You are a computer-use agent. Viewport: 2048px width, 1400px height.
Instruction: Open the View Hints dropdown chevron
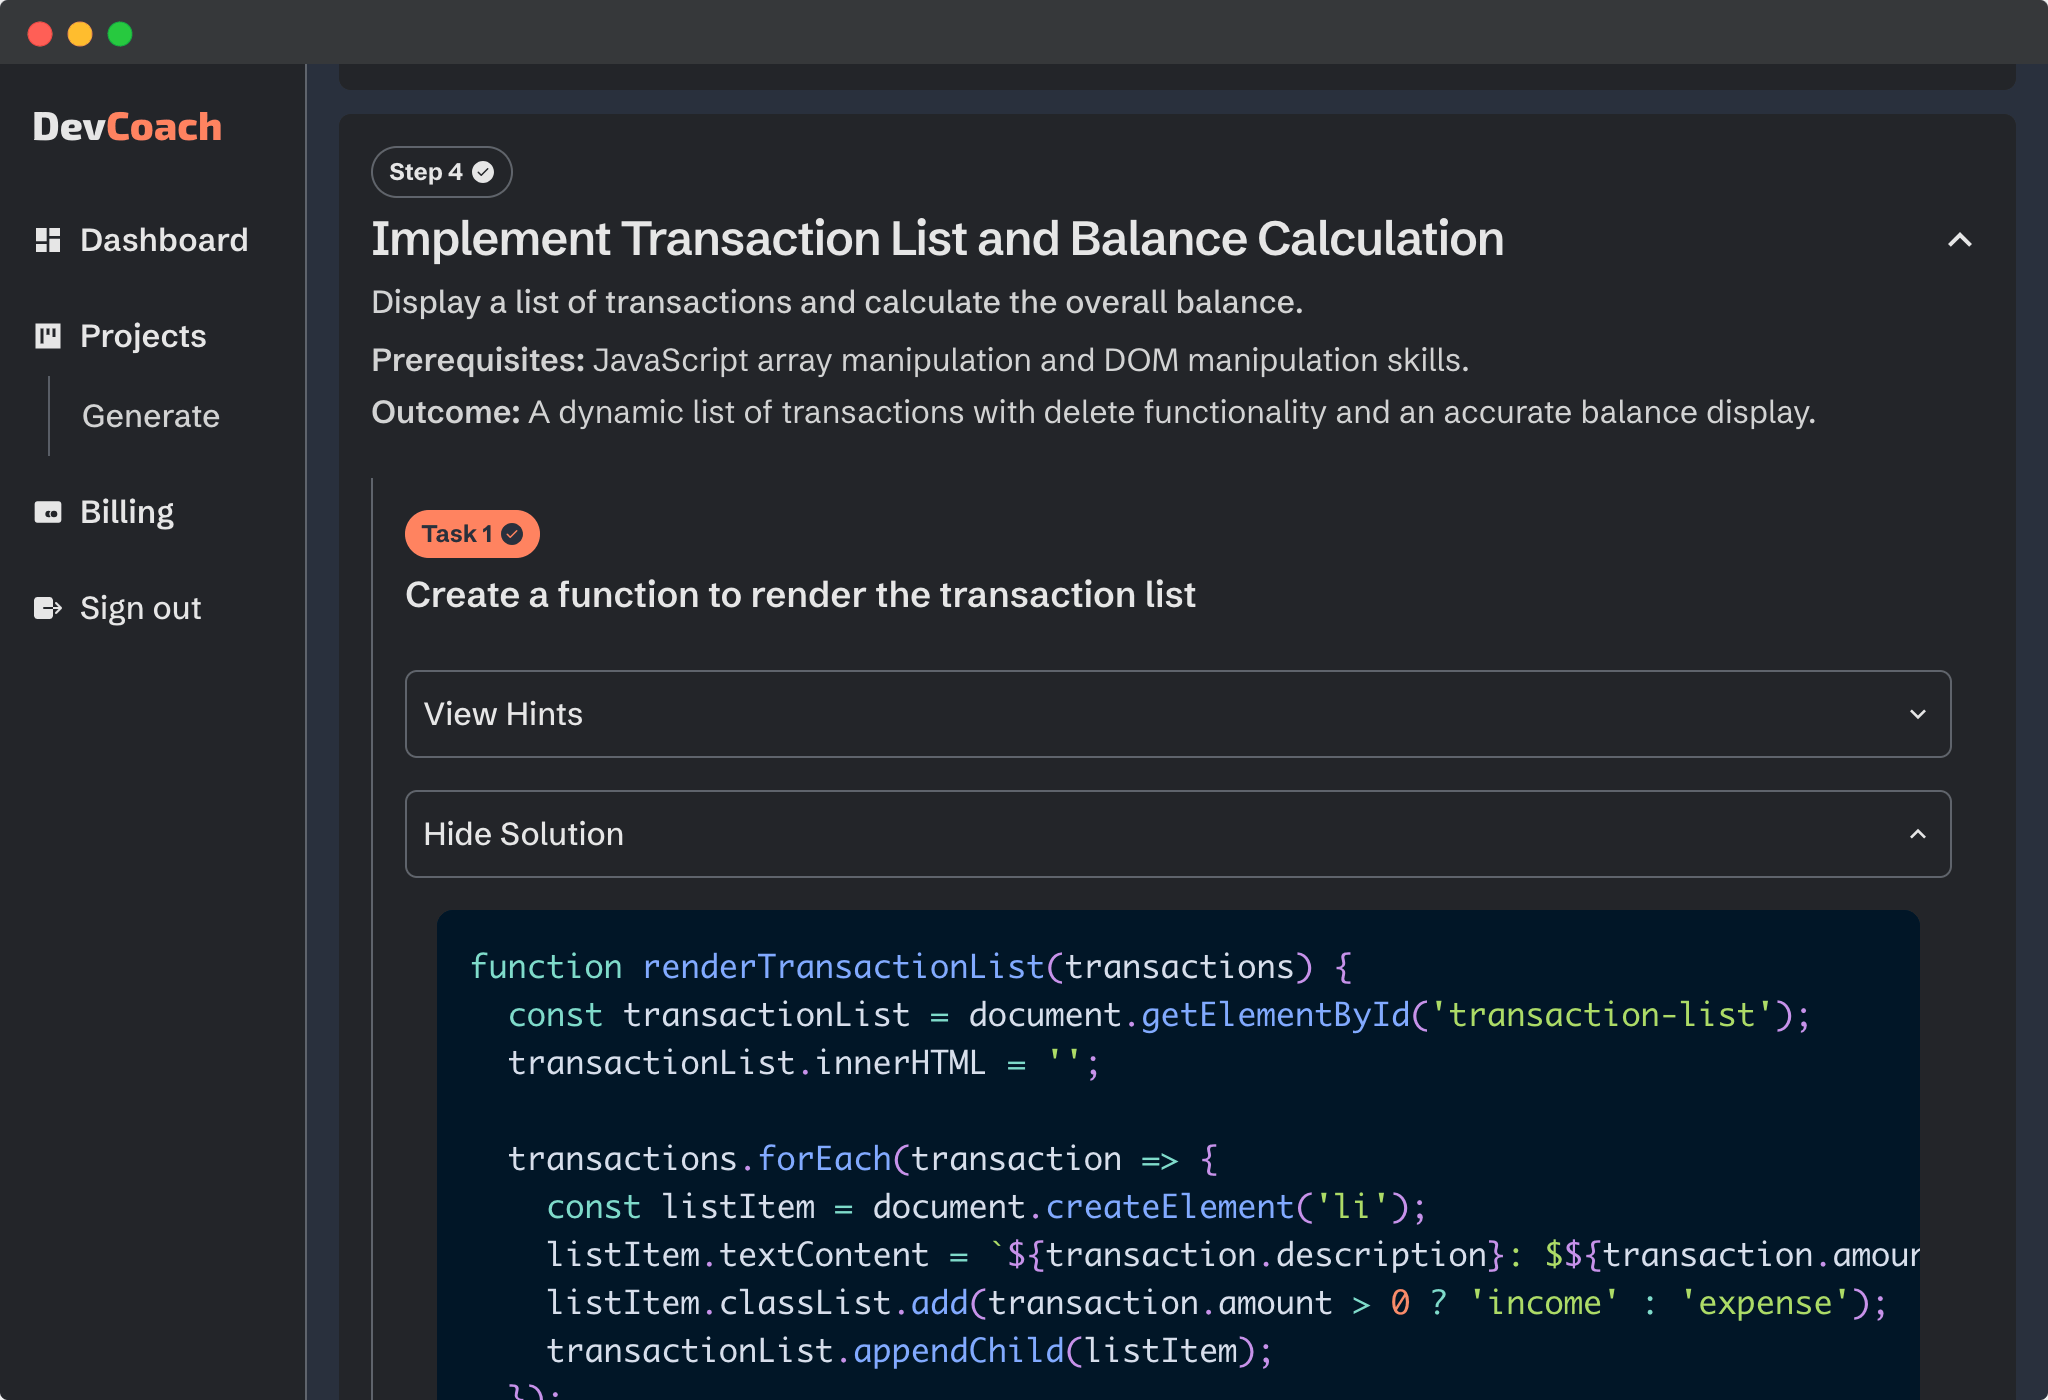[x=1918, y=714]
